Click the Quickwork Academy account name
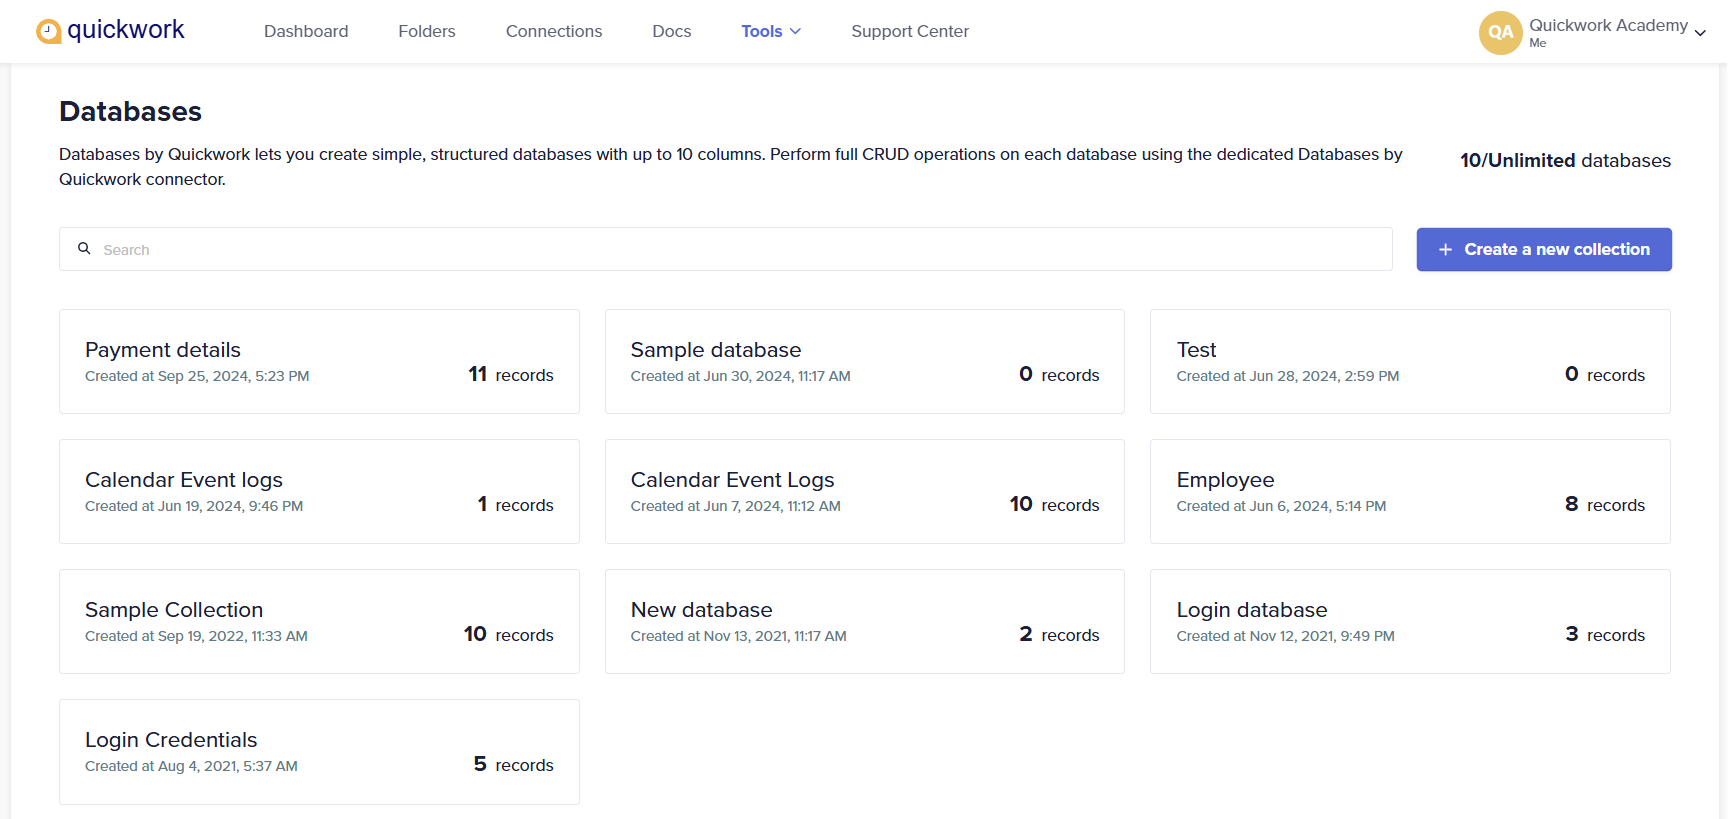 pyautogui.click(x=1608, y=25)
